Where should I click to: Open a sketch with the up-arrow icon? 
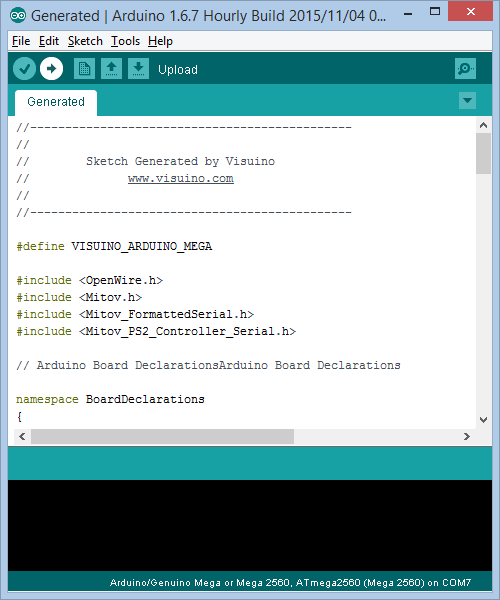click(x=111, y=69)
